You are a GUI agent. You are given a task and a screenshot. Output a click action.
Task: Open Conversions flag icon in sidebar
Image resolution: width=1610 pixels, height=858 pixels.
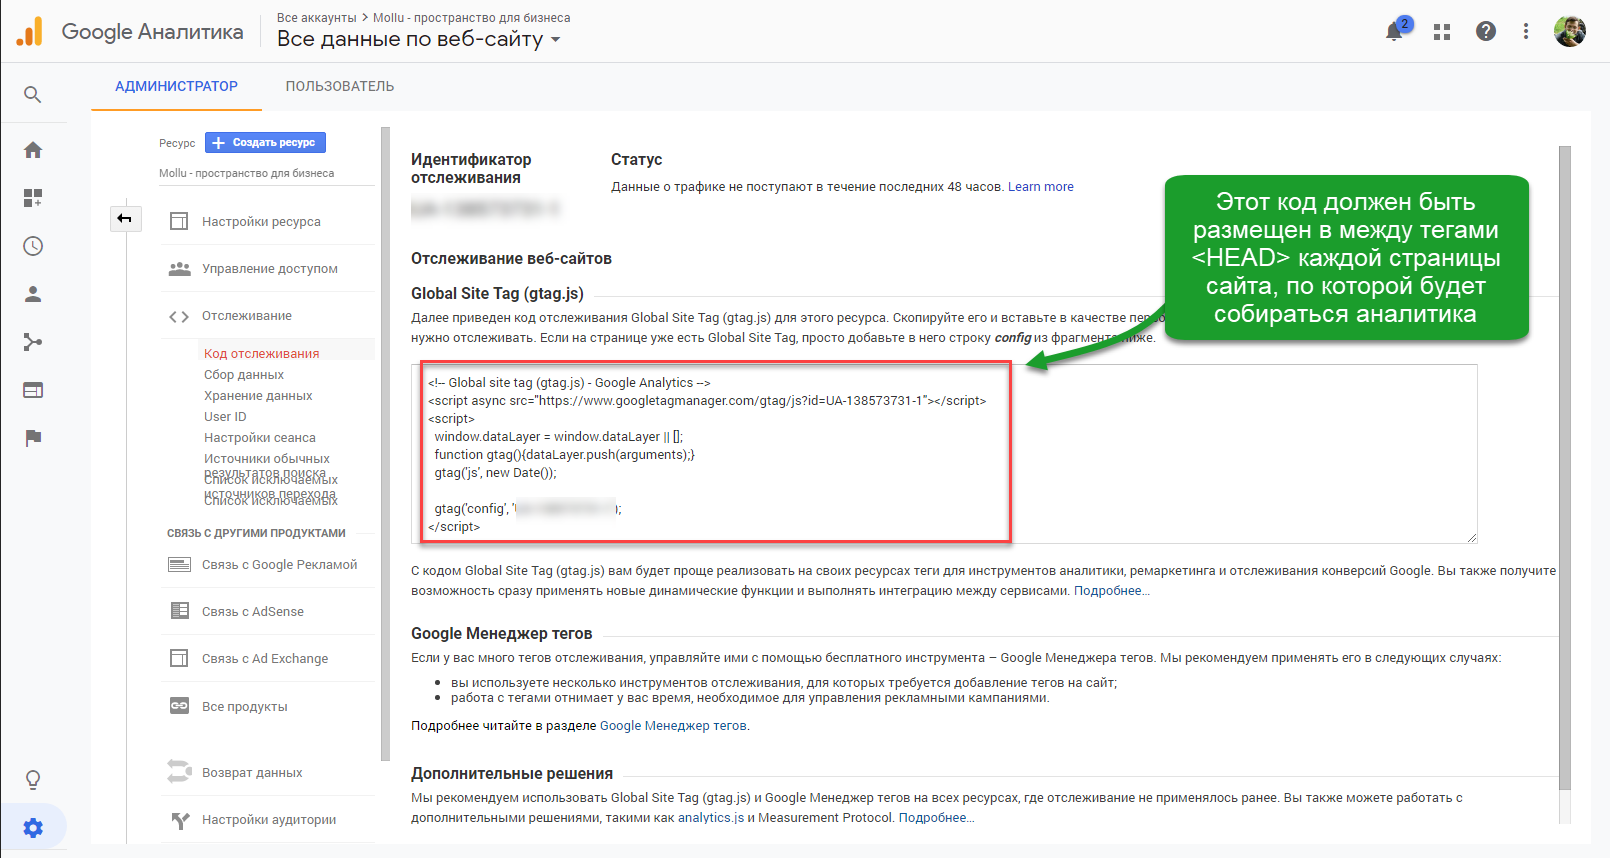click(x=33, y=438)
